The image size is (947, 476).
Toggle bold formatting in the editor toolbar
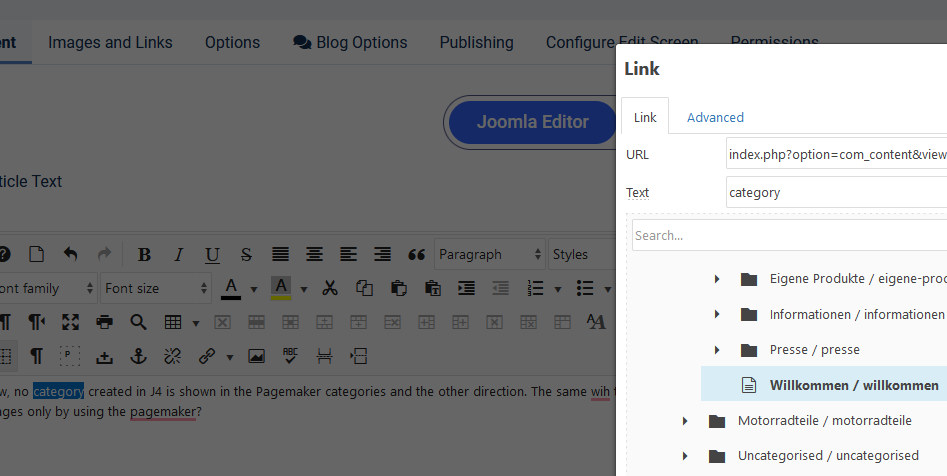[144, 255]
